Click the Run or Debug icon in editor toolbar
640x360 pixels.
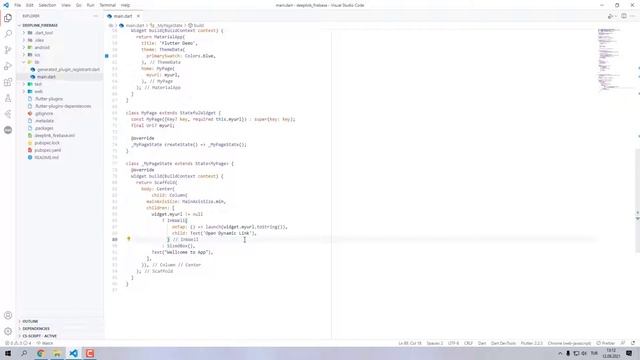[x=611, y=16]
